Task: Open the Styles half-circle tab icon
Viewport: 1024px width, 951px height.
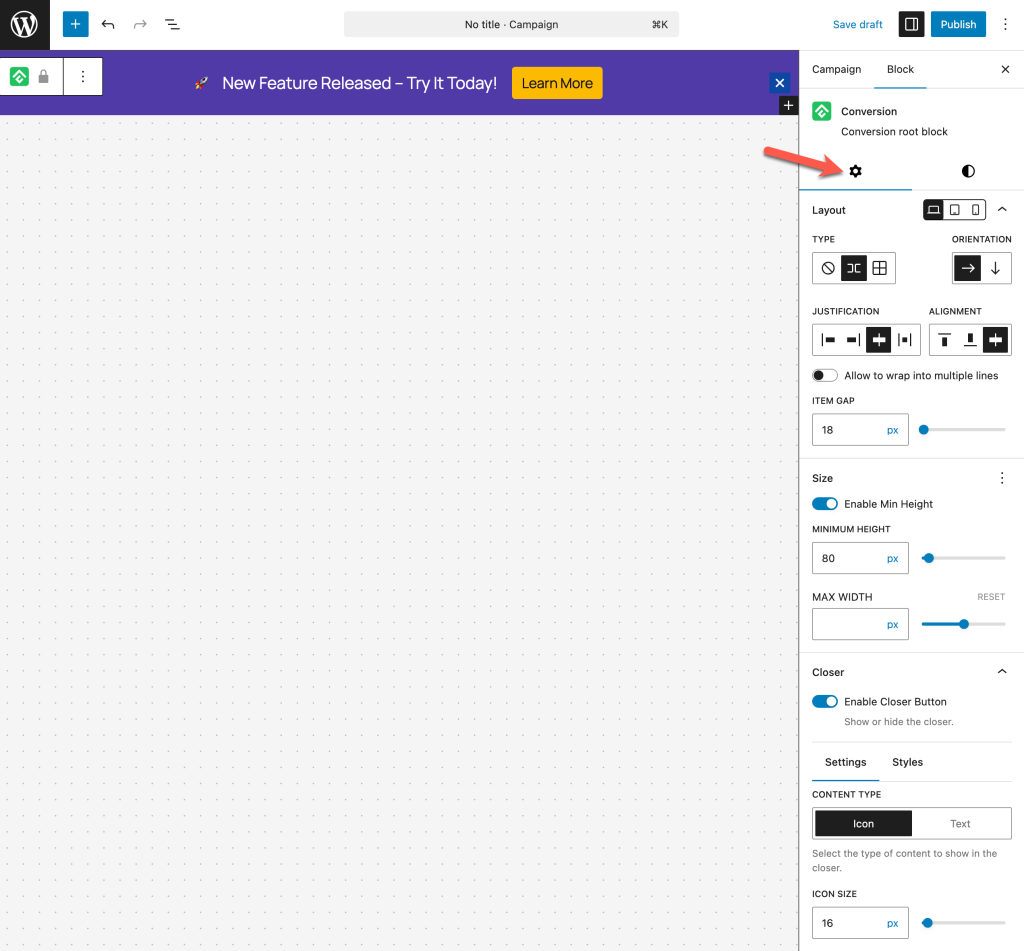Action: tap(967, 171)
